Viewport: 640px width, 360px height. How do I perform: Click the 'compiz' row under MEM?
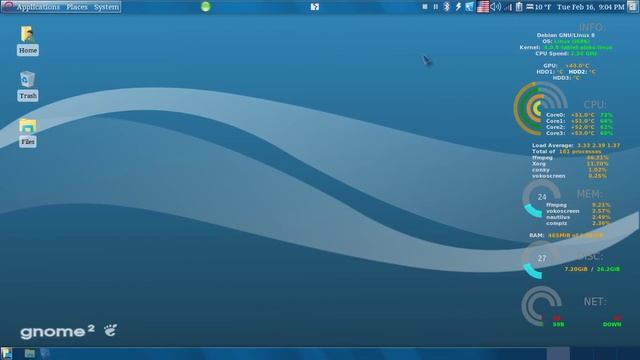(578, 223)
